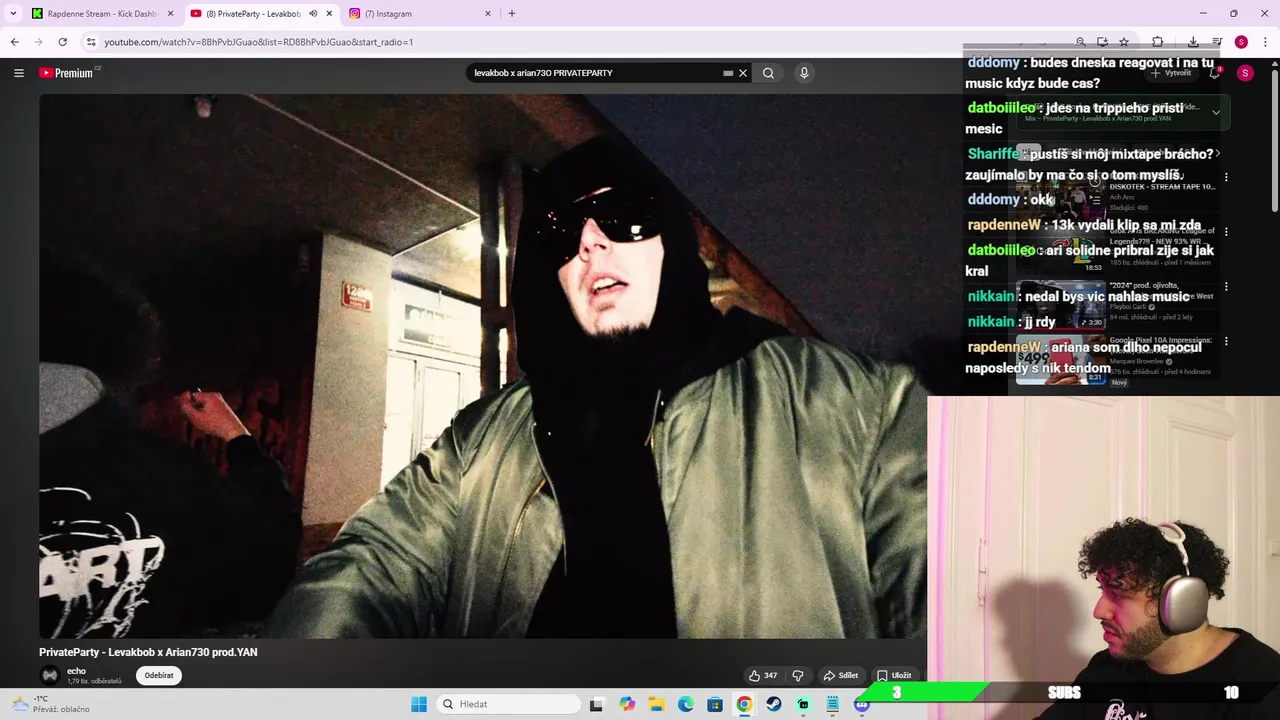The height and width of the screenshot is (720, 1280).
Task: Switch to the Rapdenne Stream Kick Dashboard tab
Action: tap(103, 14)
